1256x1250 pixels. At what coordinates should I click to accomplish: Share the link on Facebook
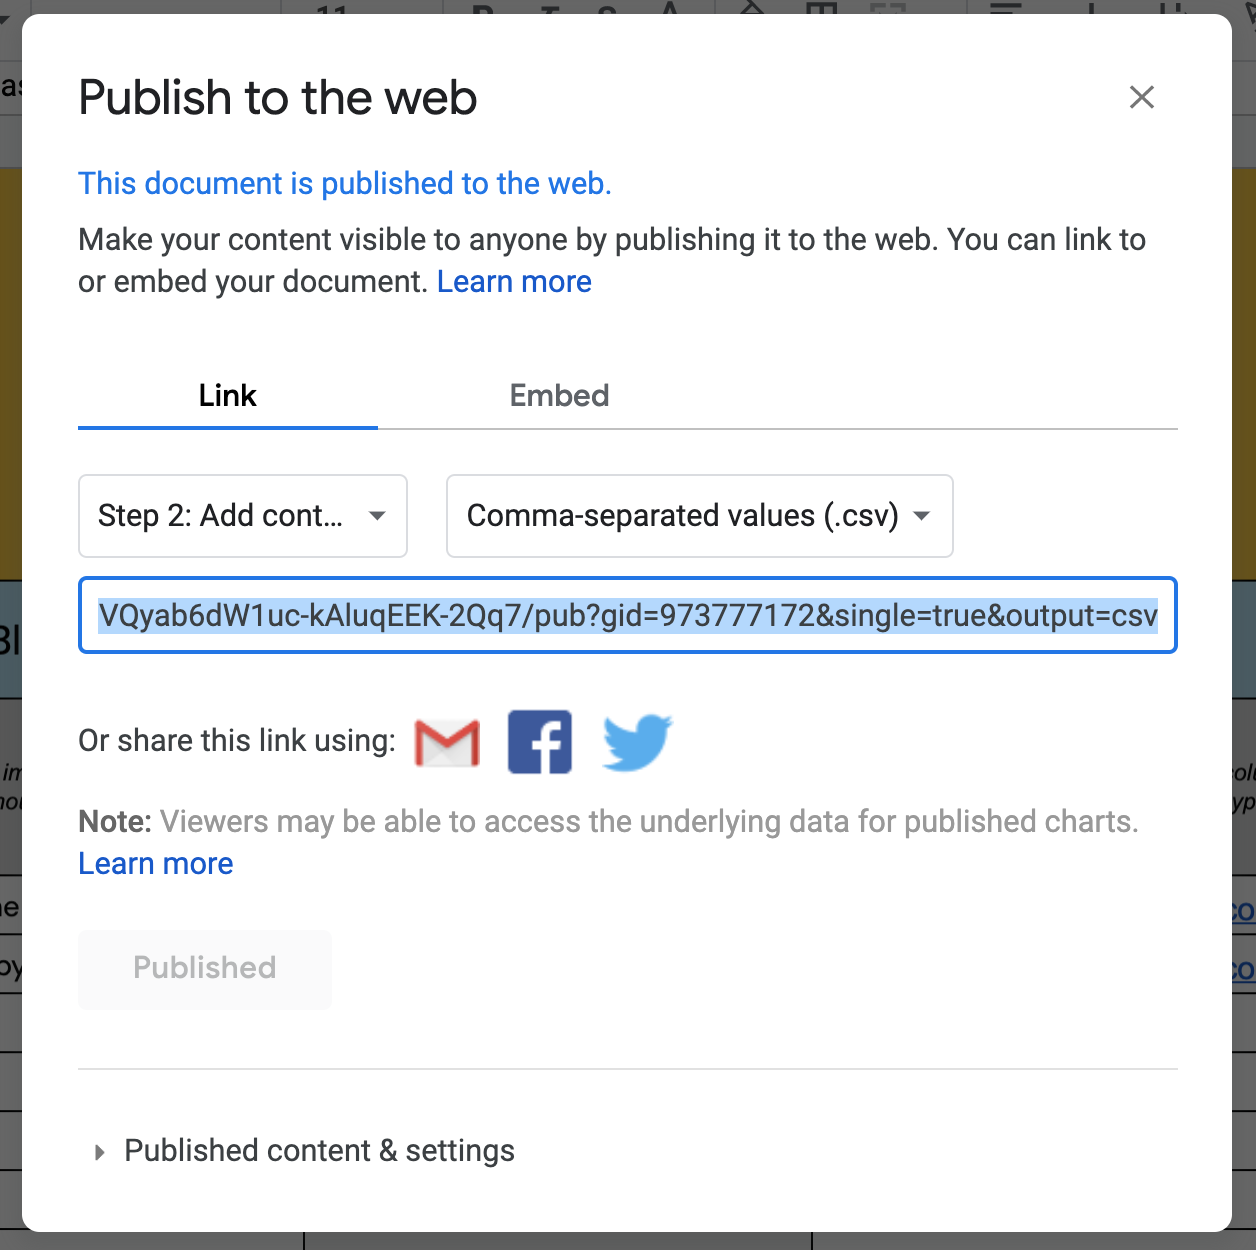[x=540, y=742]
